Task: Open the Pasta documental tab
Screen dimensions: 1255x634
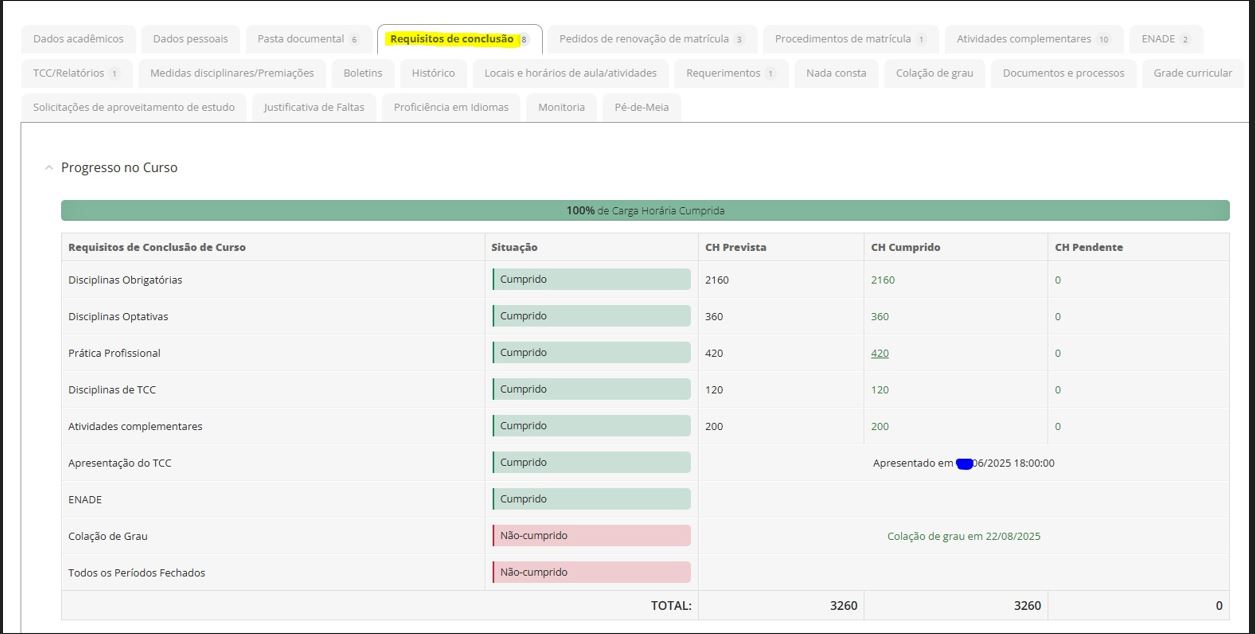Action: pos(308,39)
